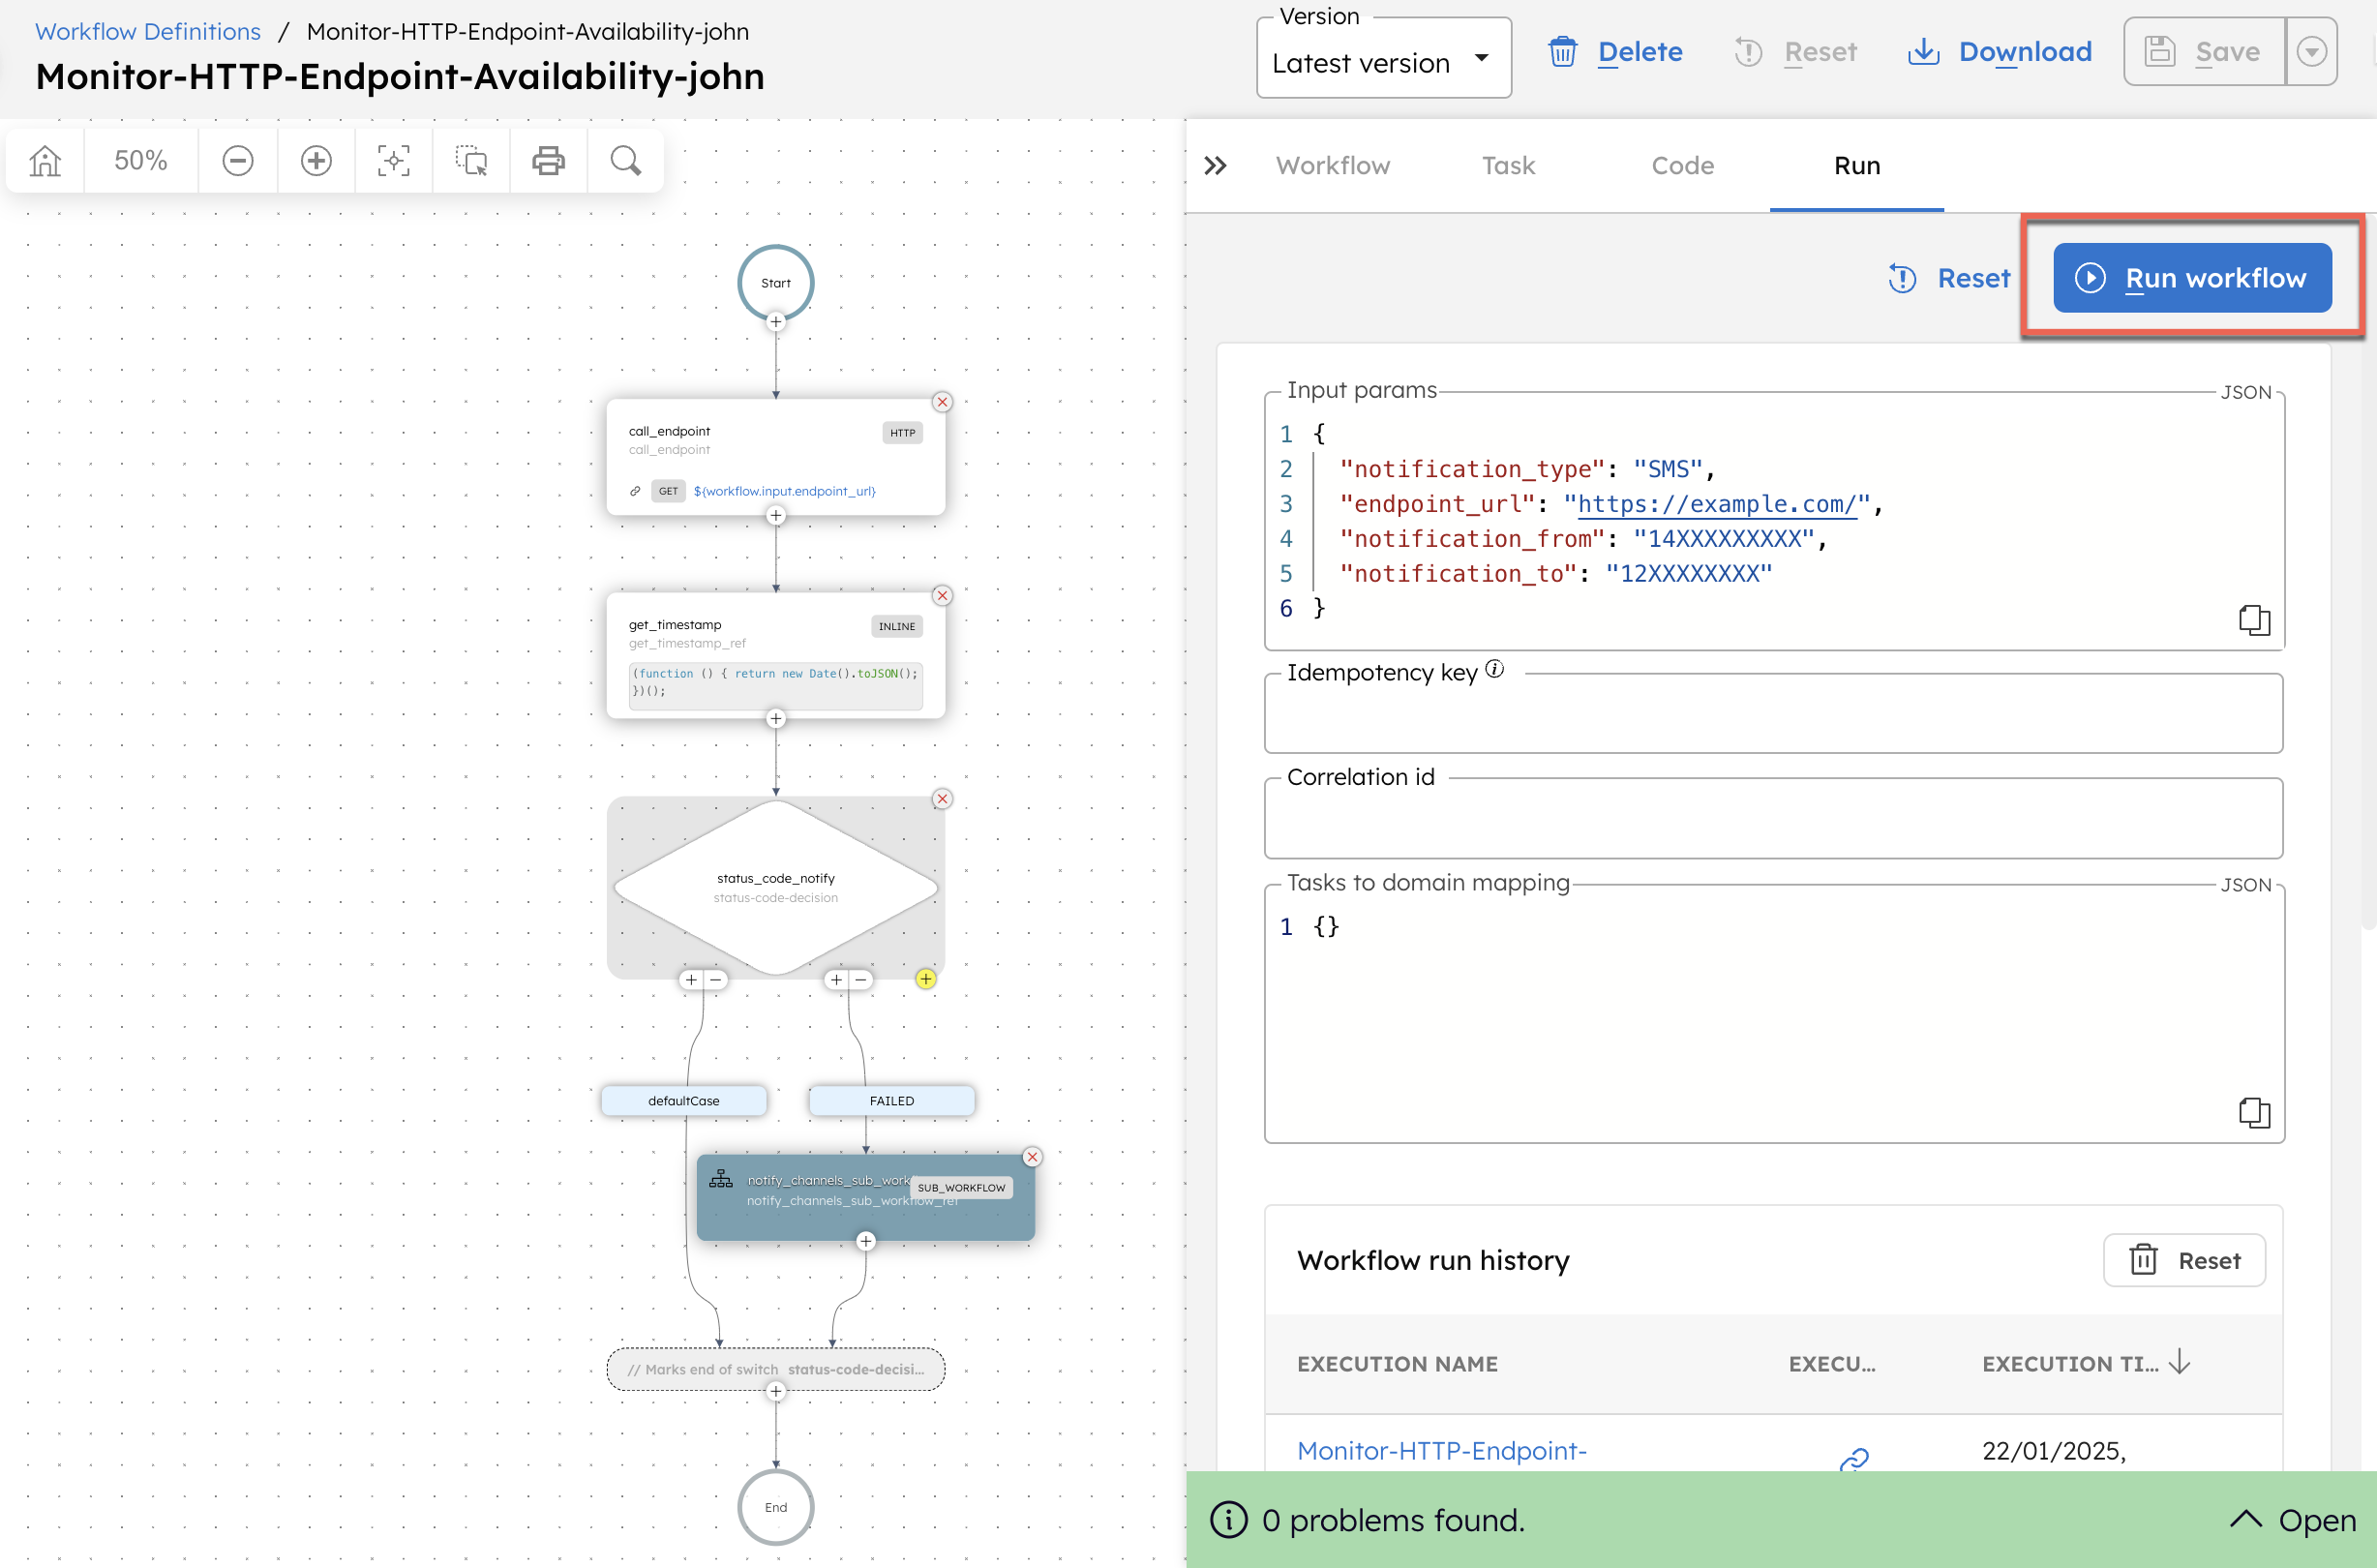The width and height of the screenshot is (2377, 1568).
Task: Open the Version dropdown
Action: (x=1384, y=61)
